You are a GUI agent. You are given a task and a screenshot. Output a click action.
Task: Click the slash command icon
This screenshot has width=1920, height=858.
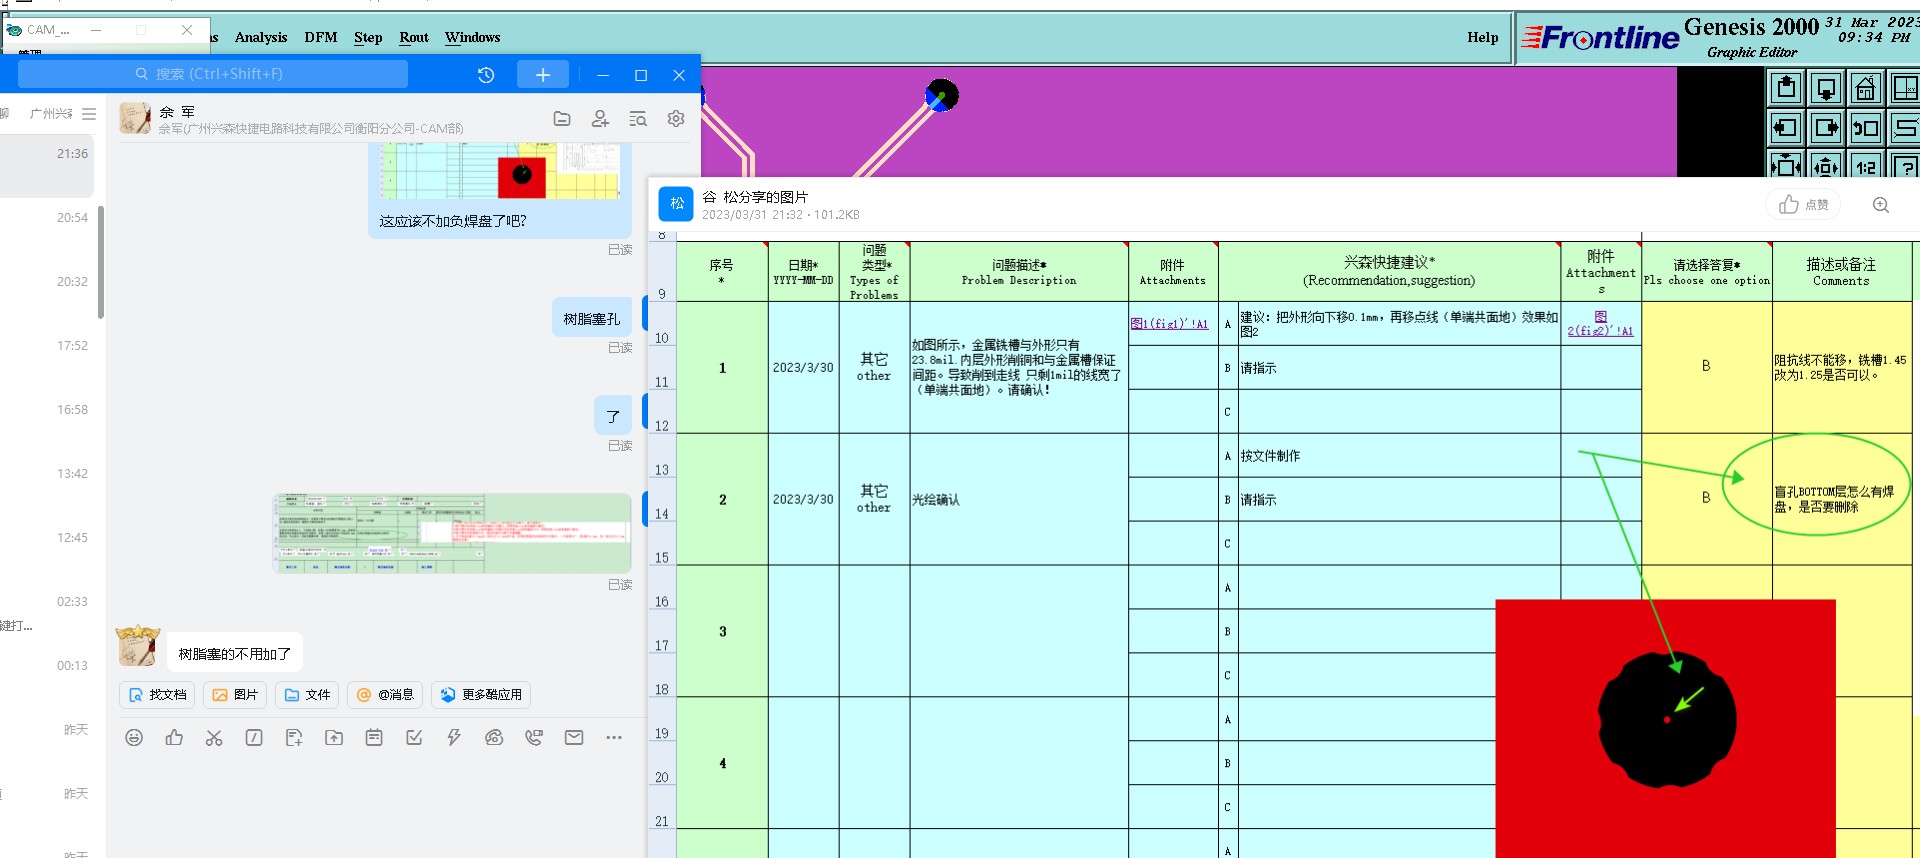(254, 738)
